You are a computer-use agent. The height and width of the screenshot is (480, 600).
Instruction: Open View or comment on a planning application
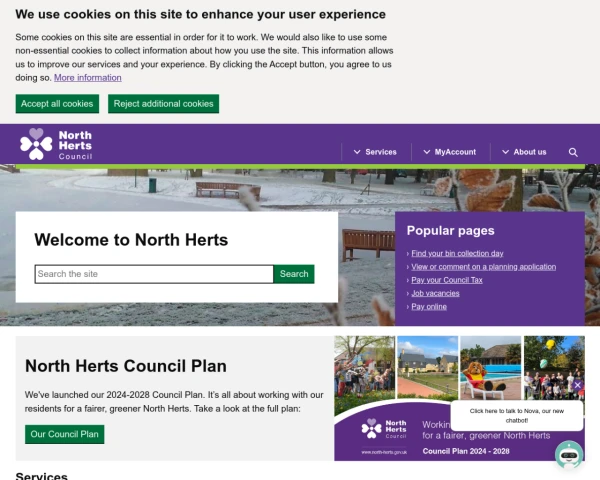[x=484, y=267]
